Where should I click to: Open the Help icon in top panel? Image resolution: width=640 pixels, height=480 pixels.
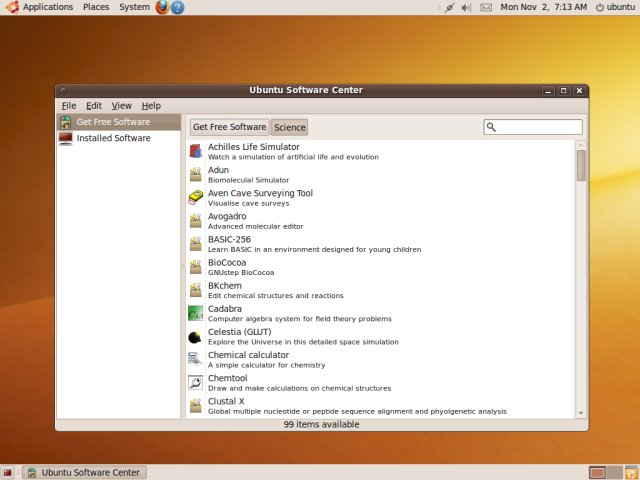pyautogui.click(x=178, y=7)
